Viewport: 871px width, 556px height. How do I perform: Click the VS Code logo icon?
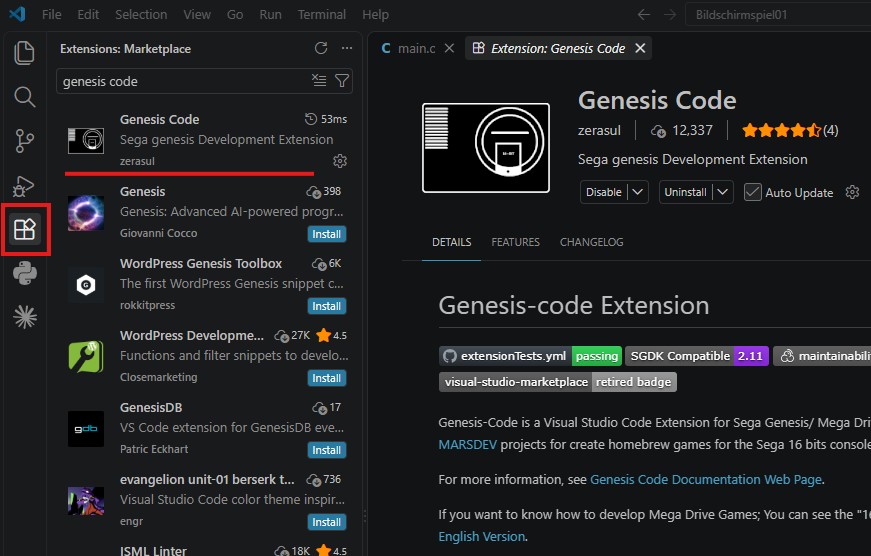click(18, 14)
